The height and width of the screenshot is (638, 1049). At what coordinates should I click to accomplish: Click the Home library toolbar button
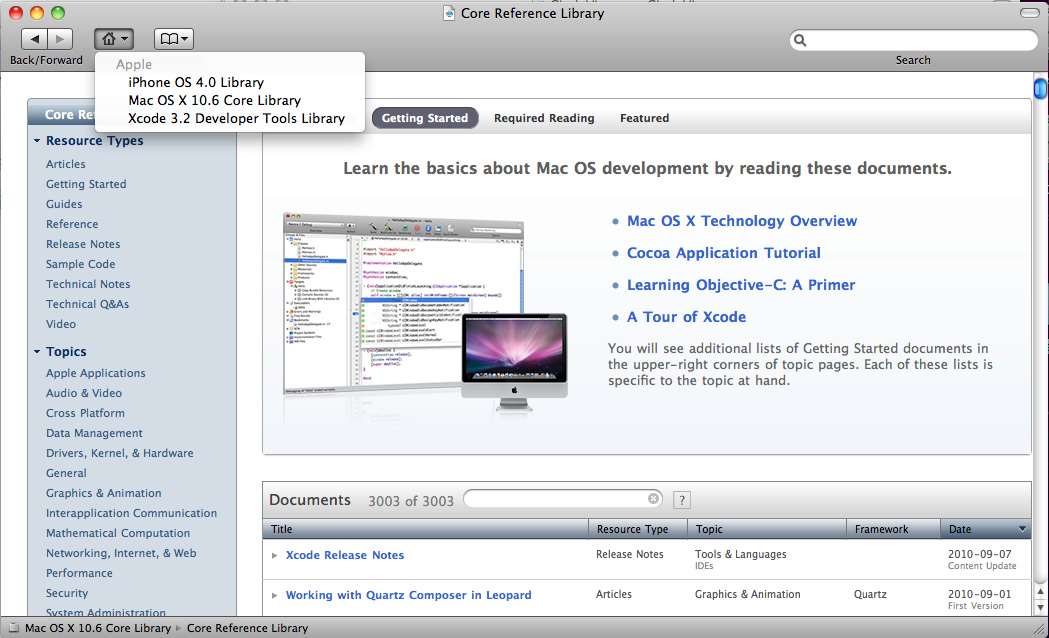(113, 39)
